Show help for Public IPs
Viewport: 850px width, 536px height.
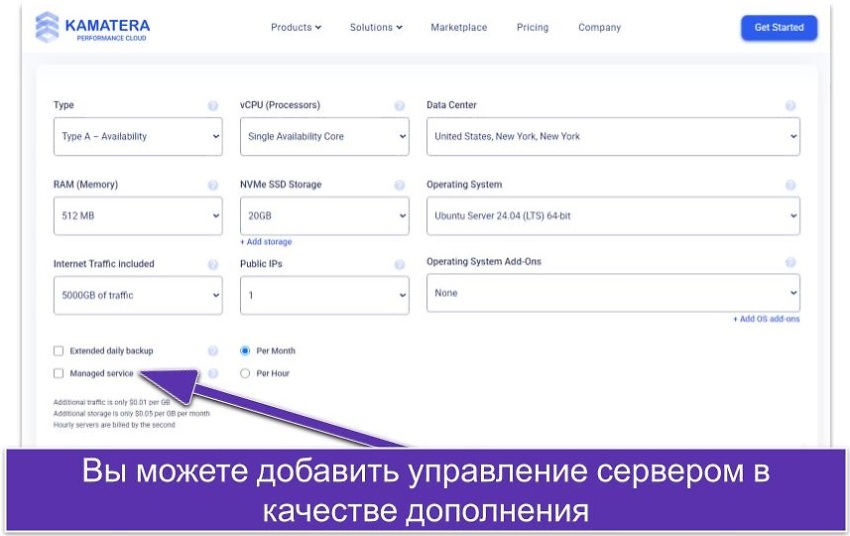400,264
